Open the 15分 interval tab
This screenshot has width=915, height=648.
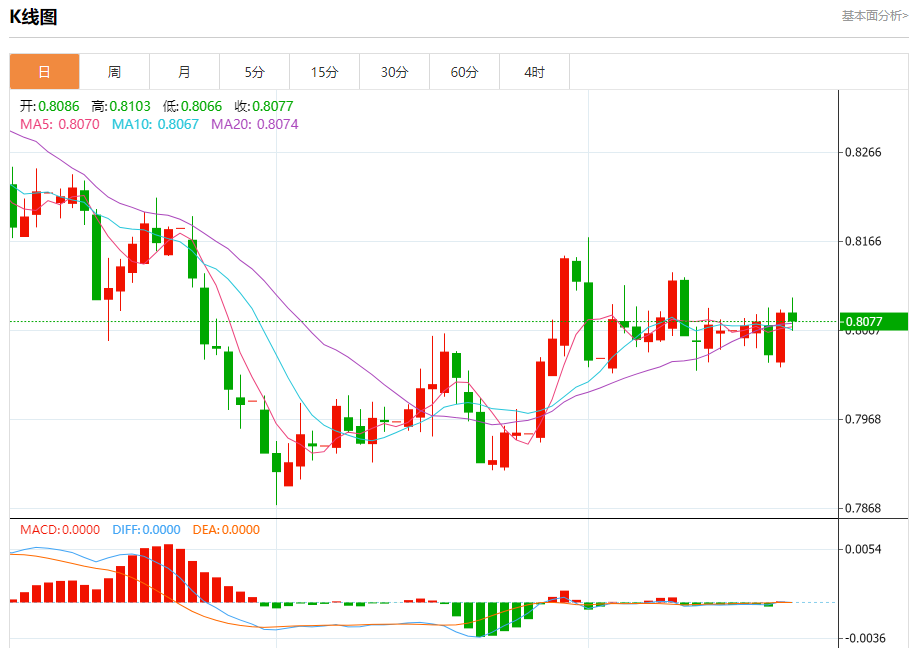point(324,72)
